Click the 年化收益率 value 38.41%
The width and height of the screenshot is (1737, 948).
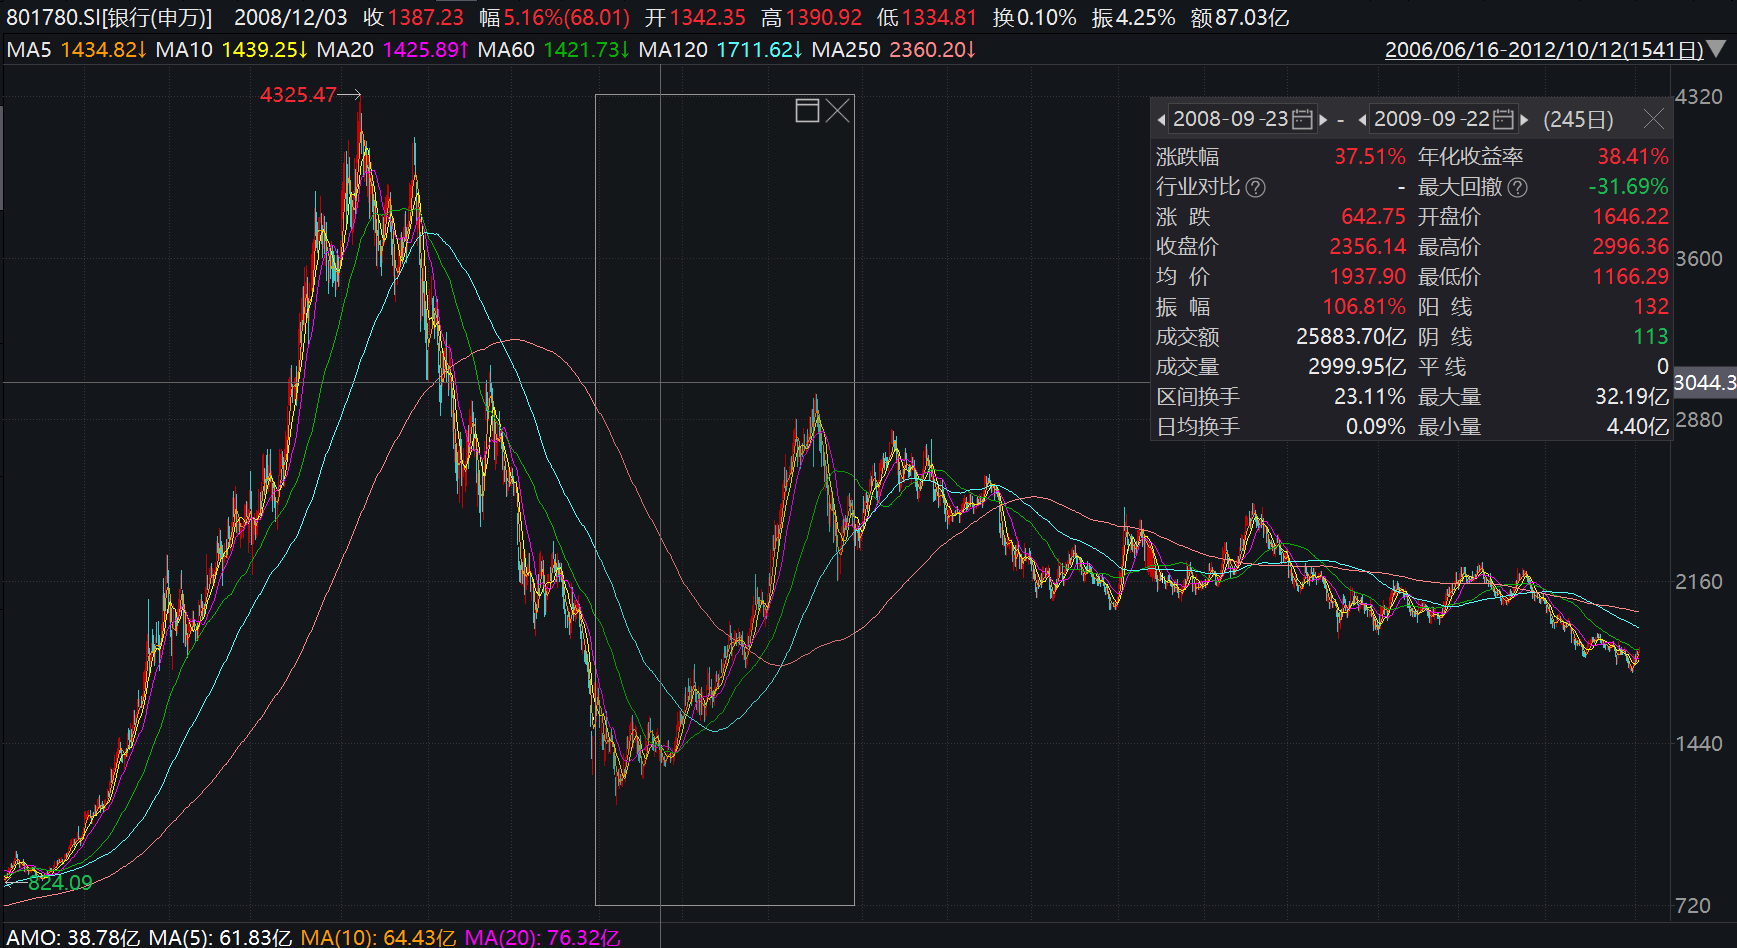pos(1633,157)
